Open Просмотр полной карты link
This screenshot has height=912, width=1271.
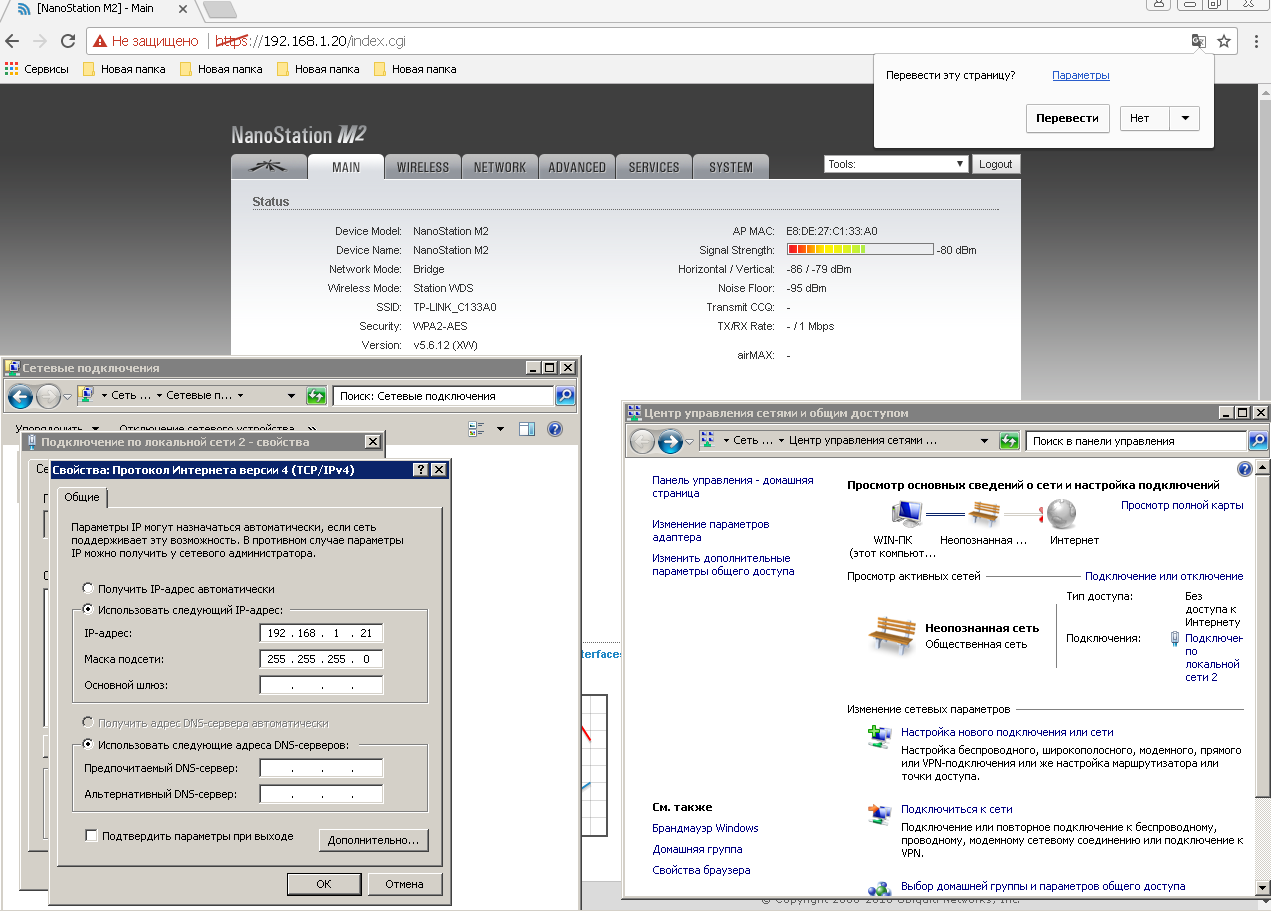point(1182,505)
